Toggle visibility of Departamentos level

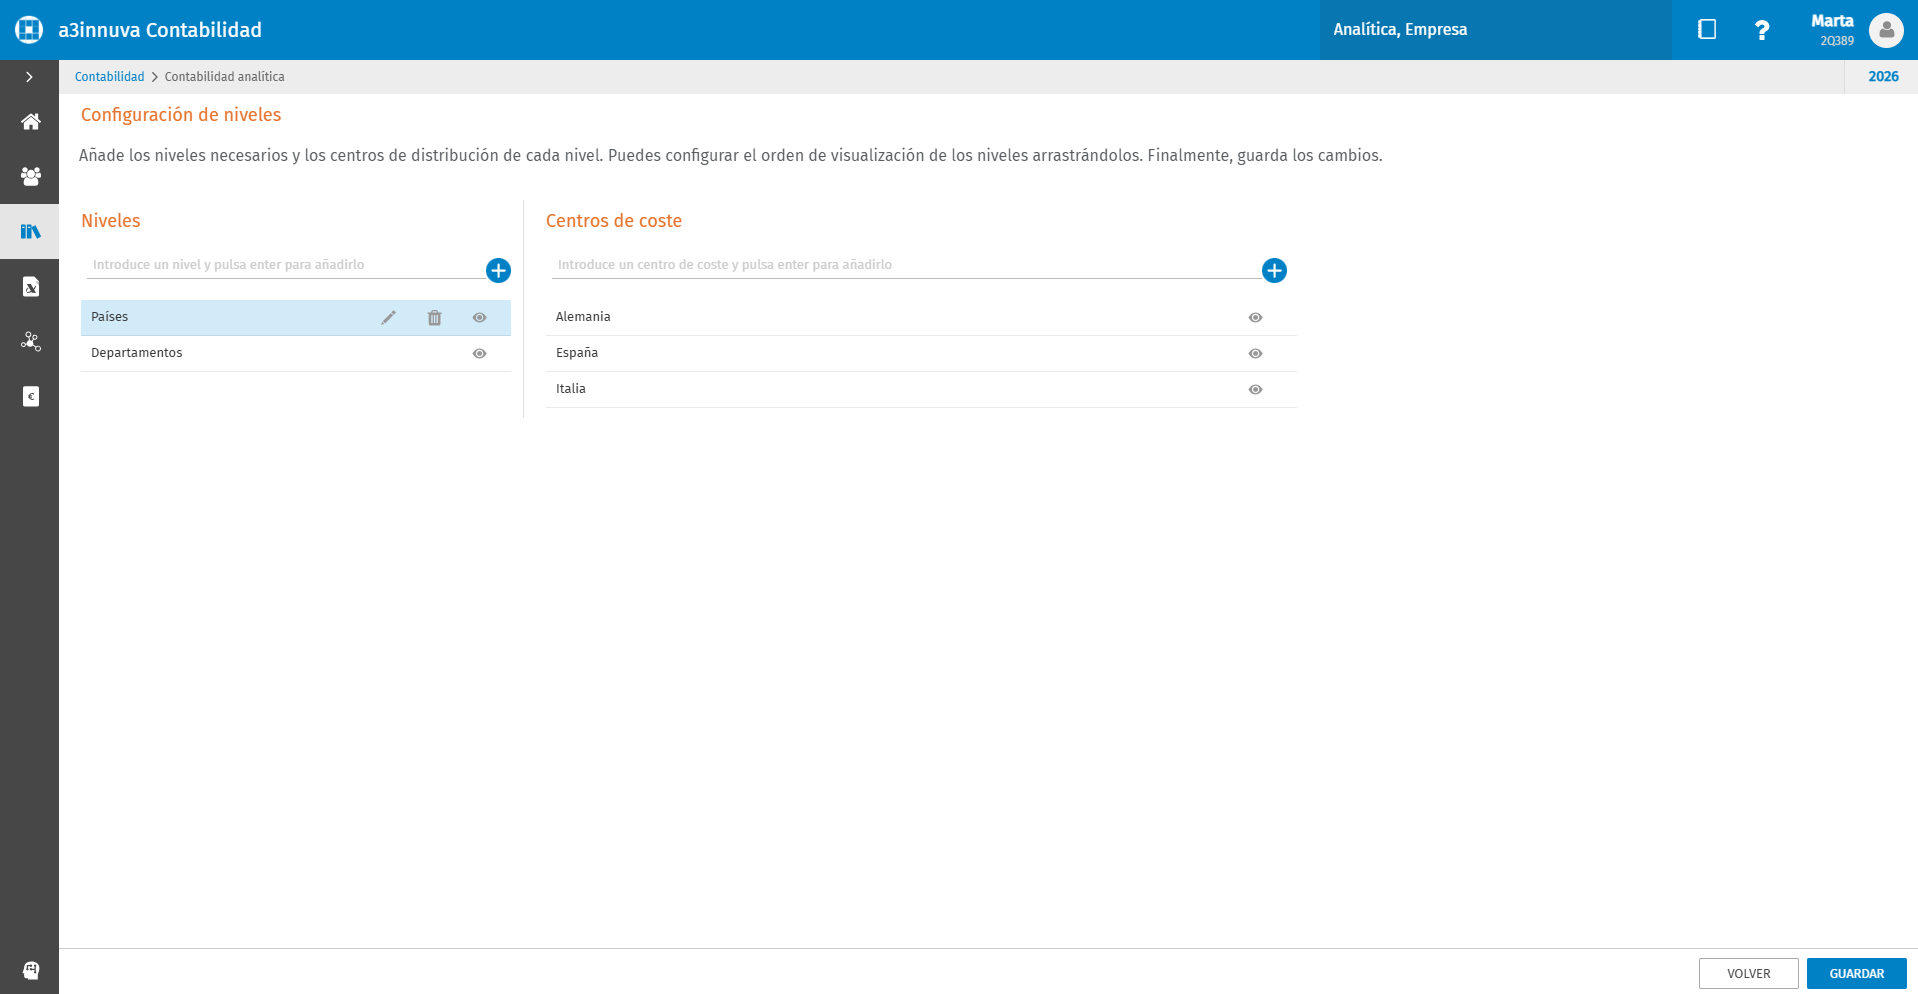(x=480, y=354)
